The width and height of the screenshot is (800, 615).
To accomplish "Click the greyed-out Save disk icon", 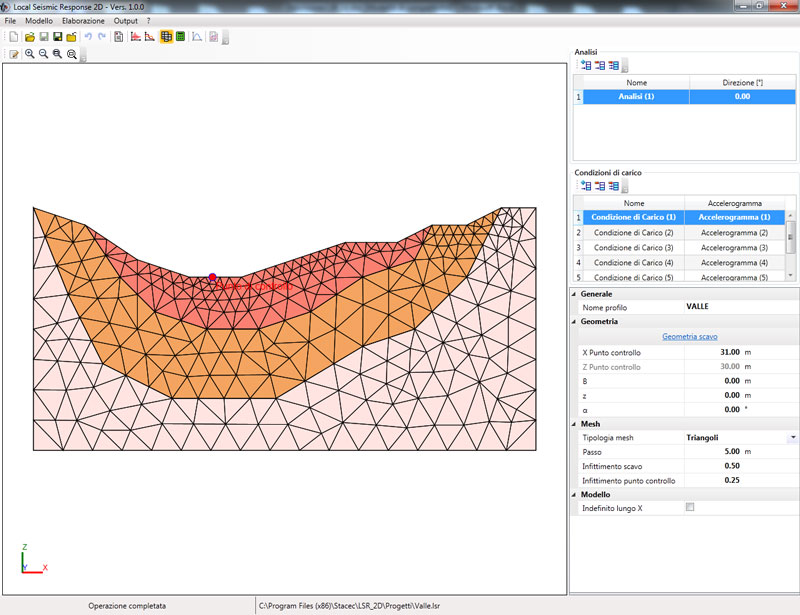I will pyautogui.click(x=43, y=37).
